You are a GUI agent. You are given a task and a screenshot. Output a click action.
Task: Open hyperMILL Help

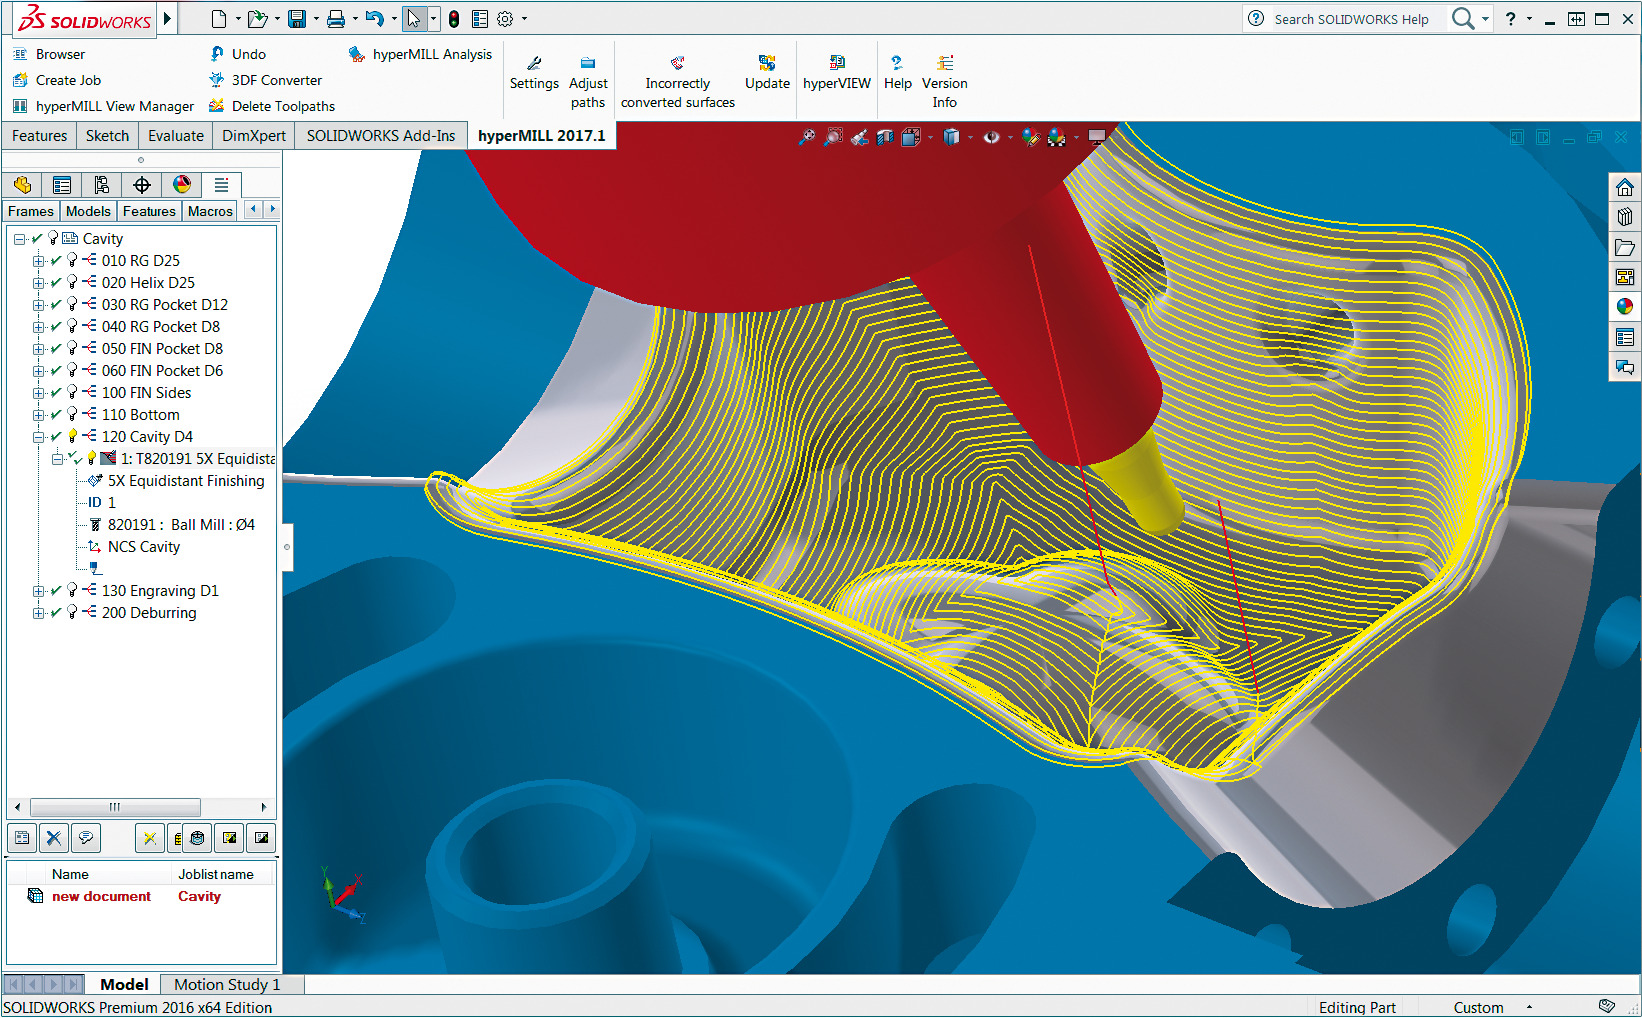tap(898, 74)
